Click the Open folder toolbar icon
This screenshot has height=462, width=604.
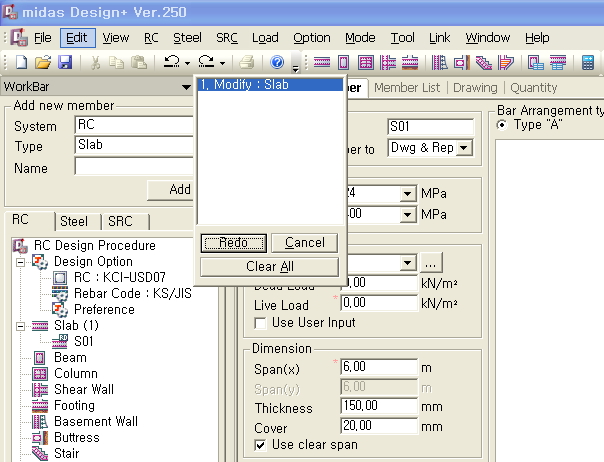[43, 62]
